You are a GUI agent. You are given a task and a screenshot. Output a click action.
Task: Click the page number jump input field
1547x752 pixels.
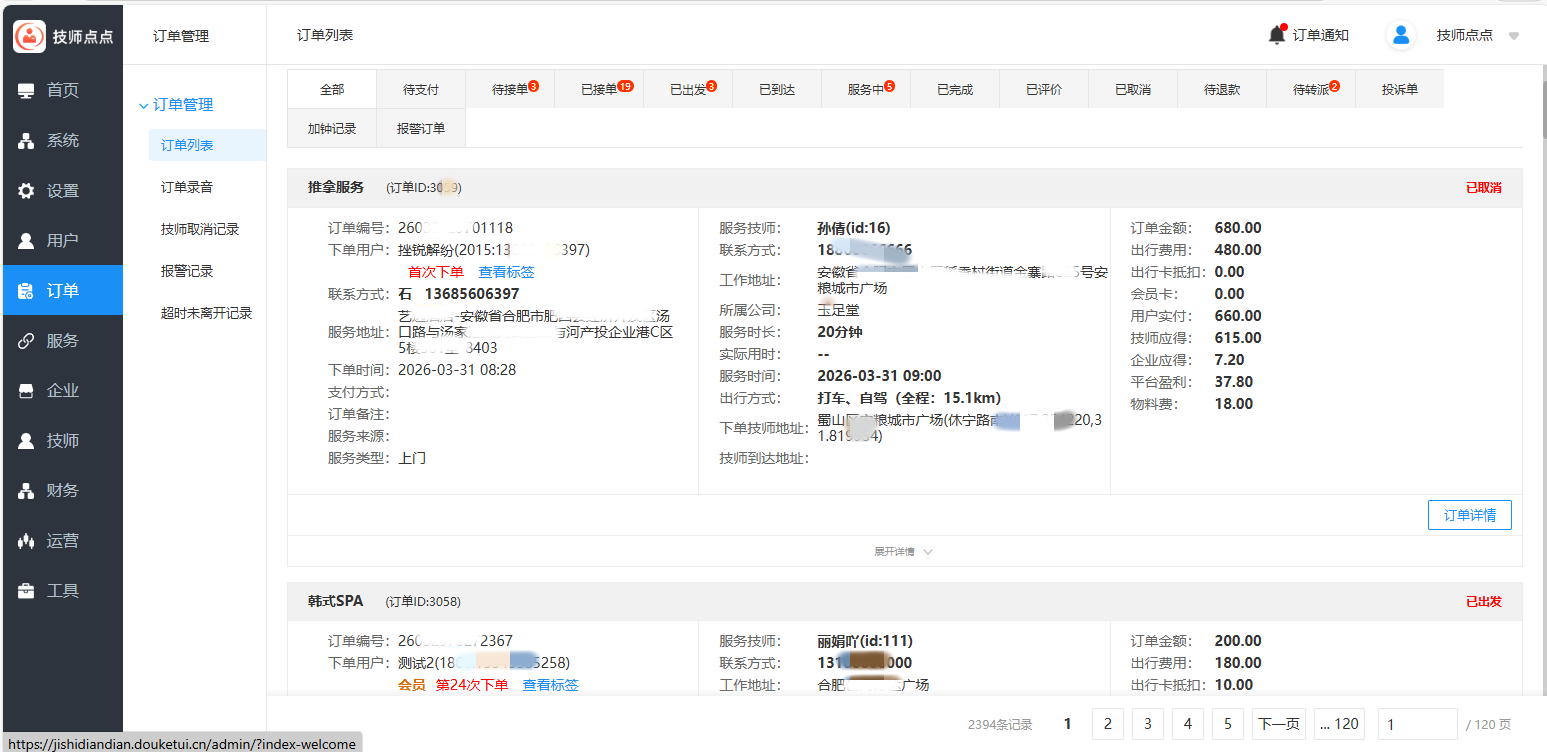tap(1416, 724)
